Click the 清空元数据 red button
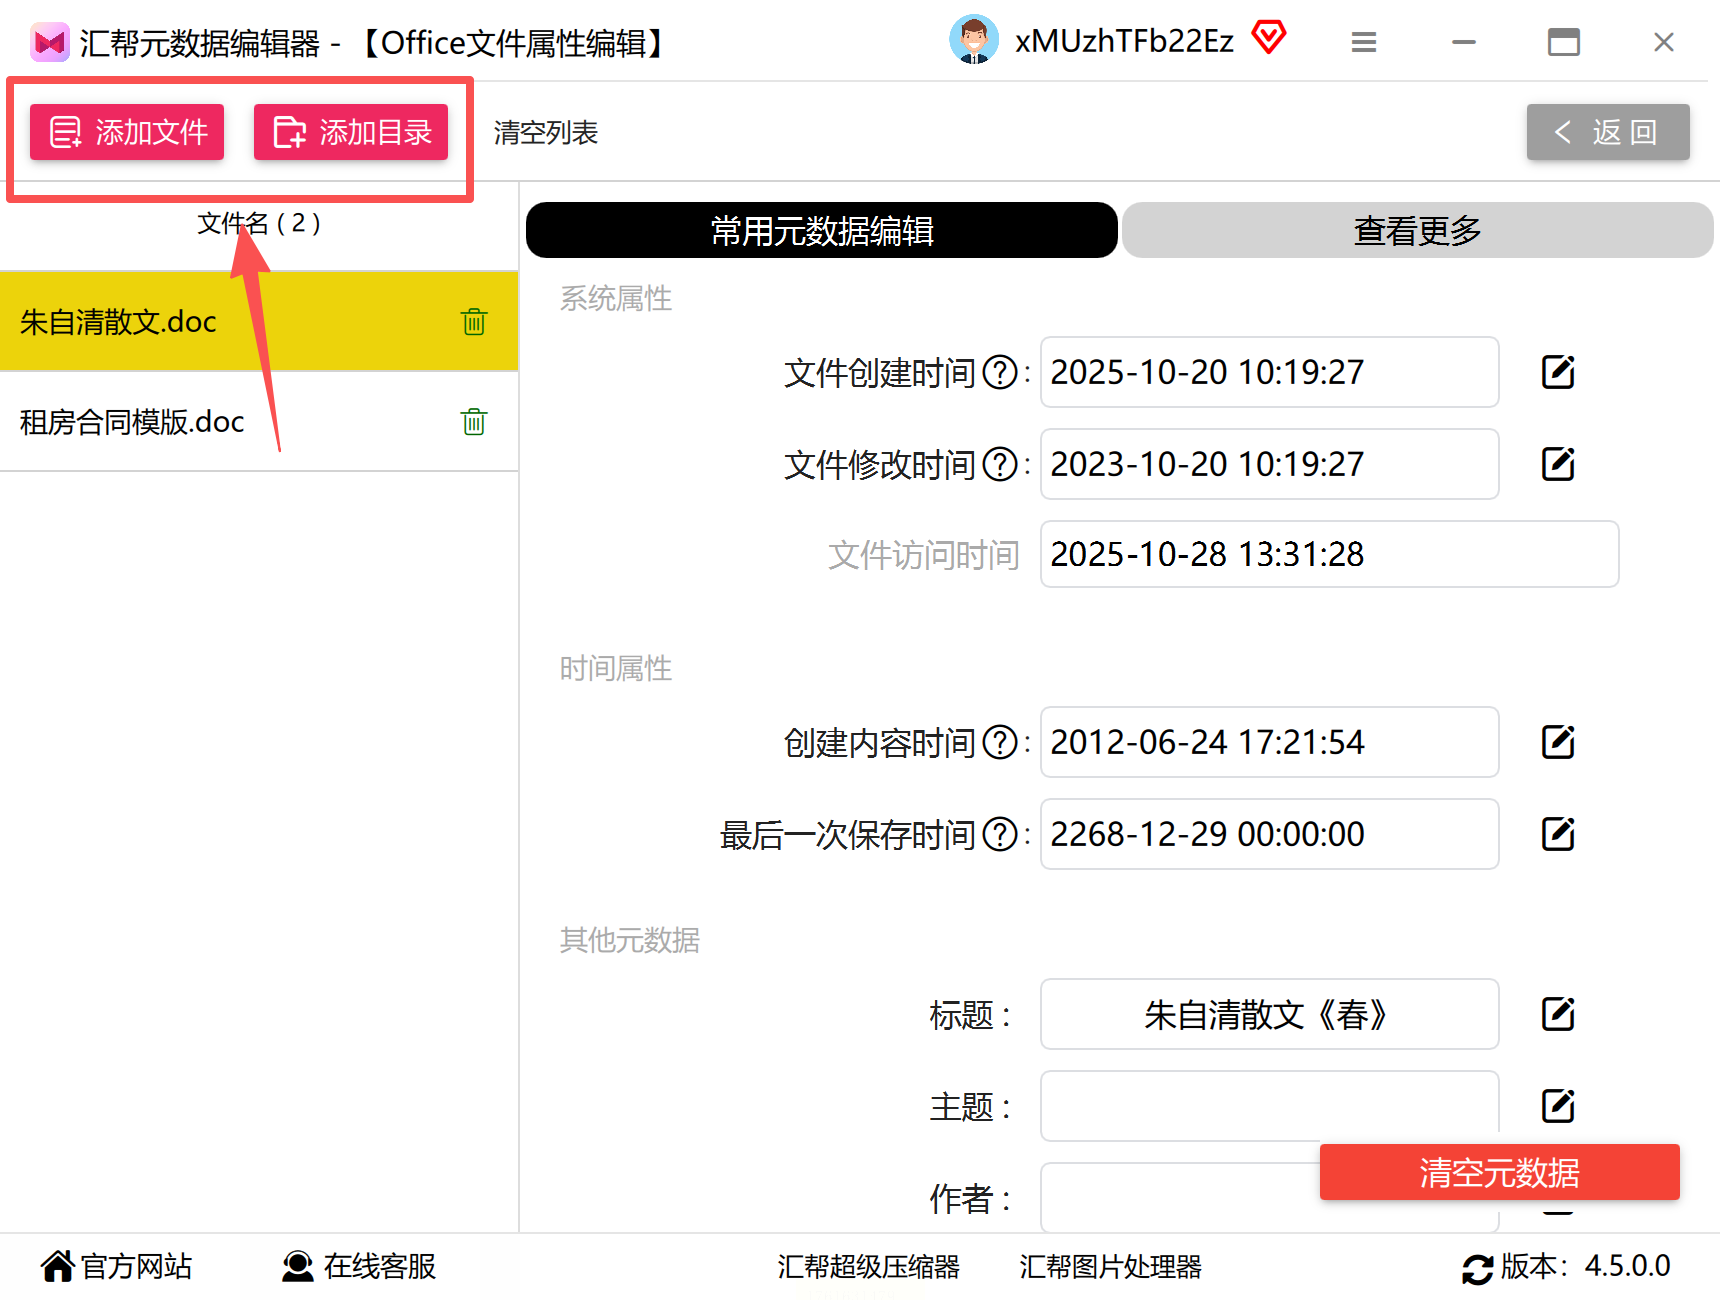The image size is (1720, 1300). (x=1500, y=1172)
